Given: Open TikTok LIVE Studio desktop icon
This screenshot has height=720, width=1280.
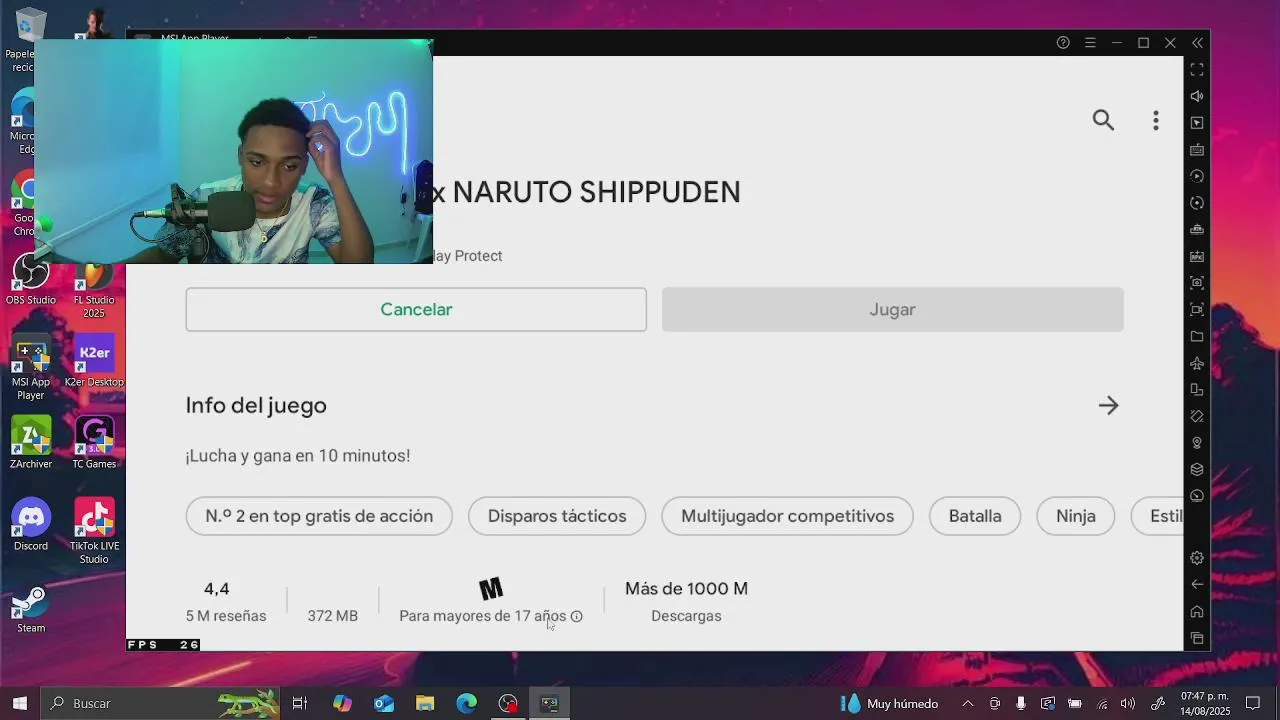Looking at the screenshot, I should 94,532.
